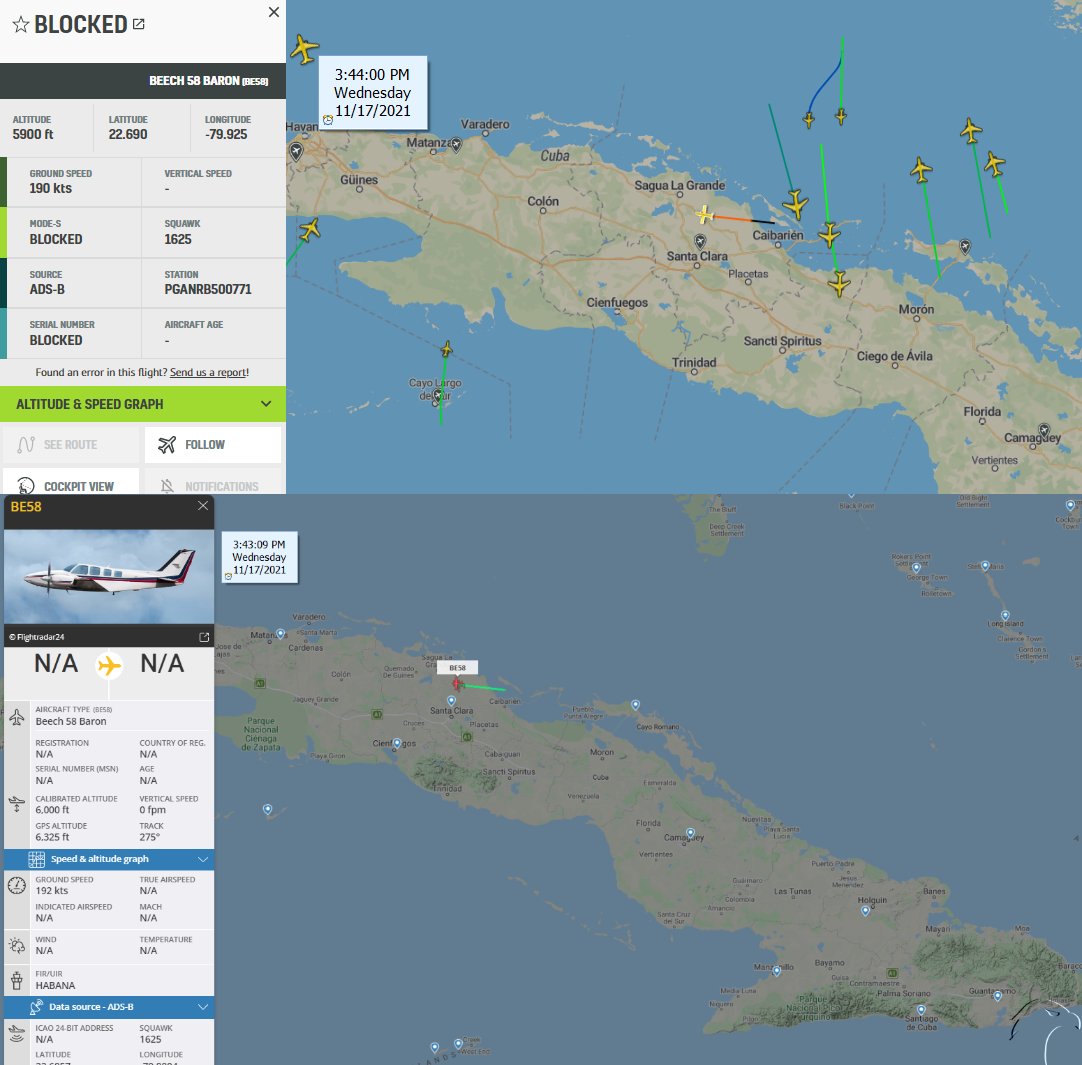Close the BE58 Flightradar24 panel
The image size is (1082, 1065).
click(203, 506)
